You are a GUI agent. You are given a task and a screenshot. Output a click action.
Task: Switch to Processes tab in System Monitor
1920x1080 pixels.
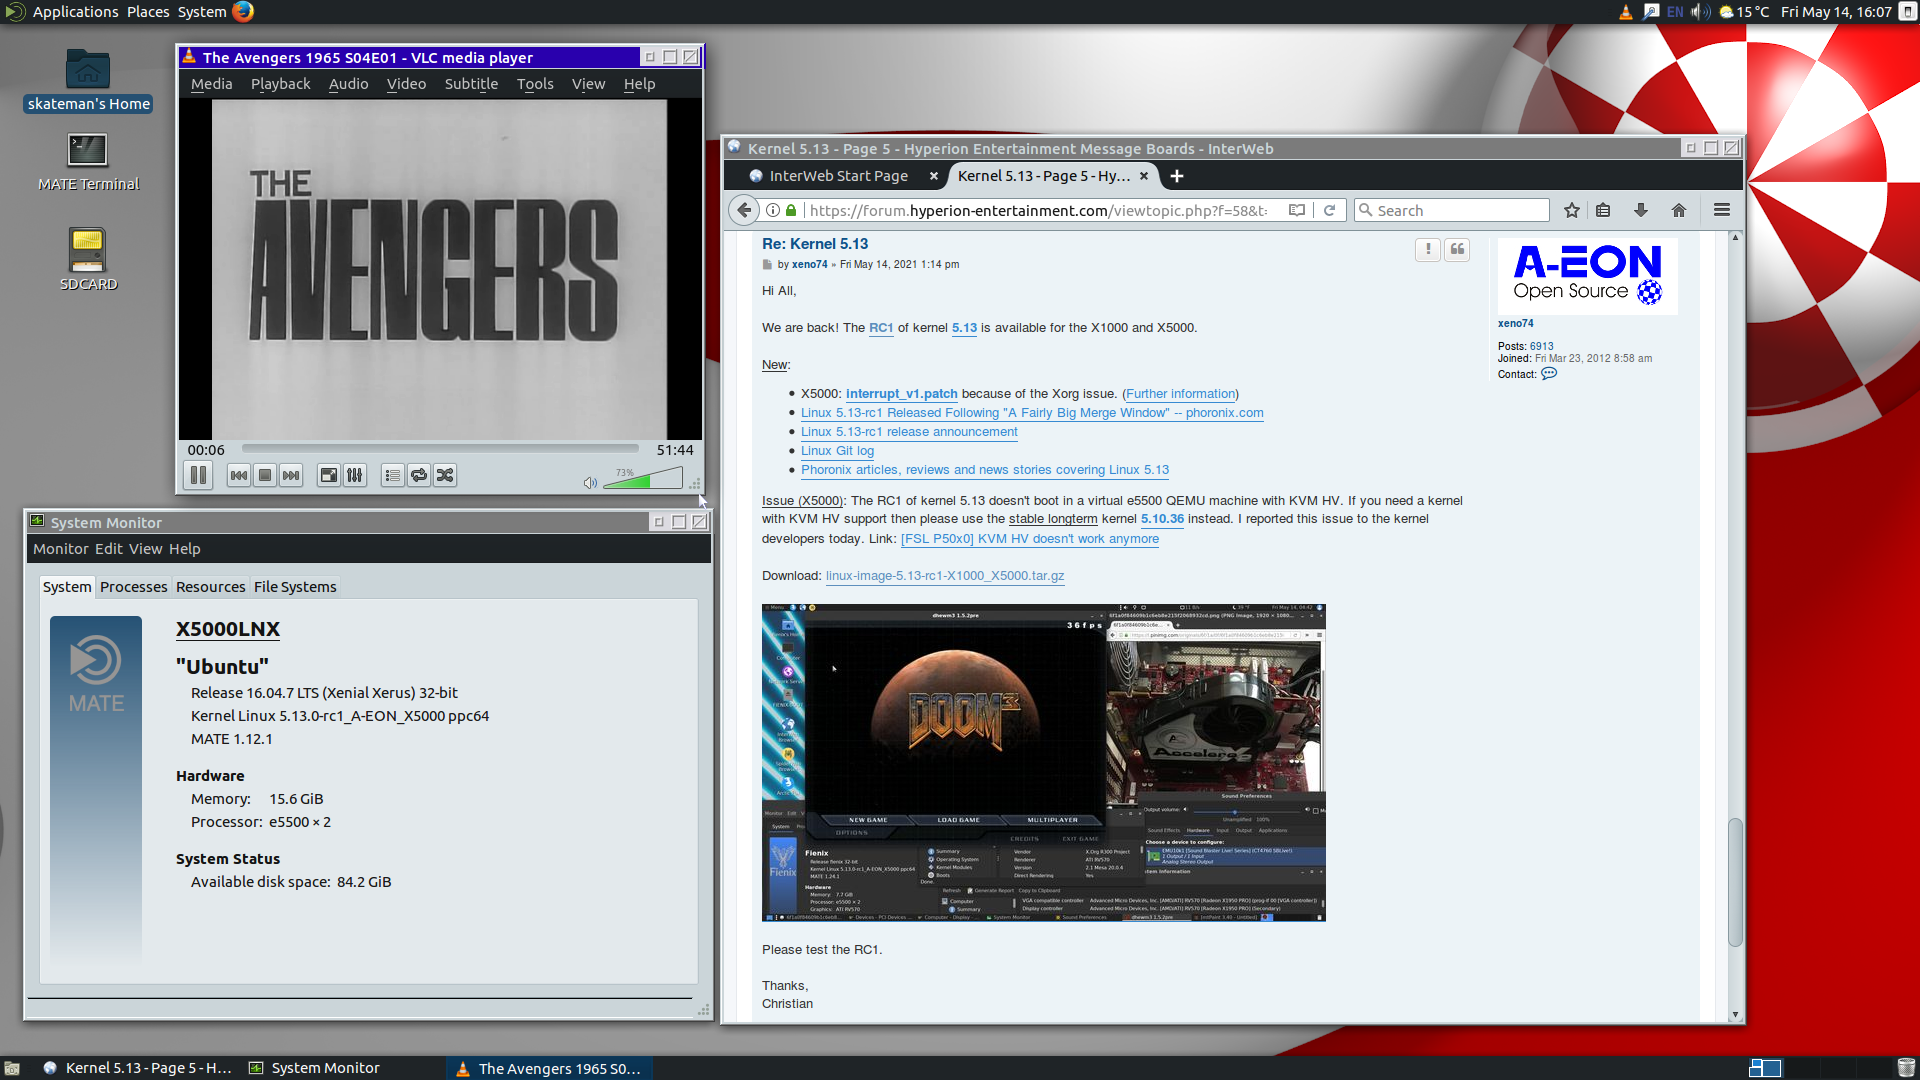(x=133, y=587)
